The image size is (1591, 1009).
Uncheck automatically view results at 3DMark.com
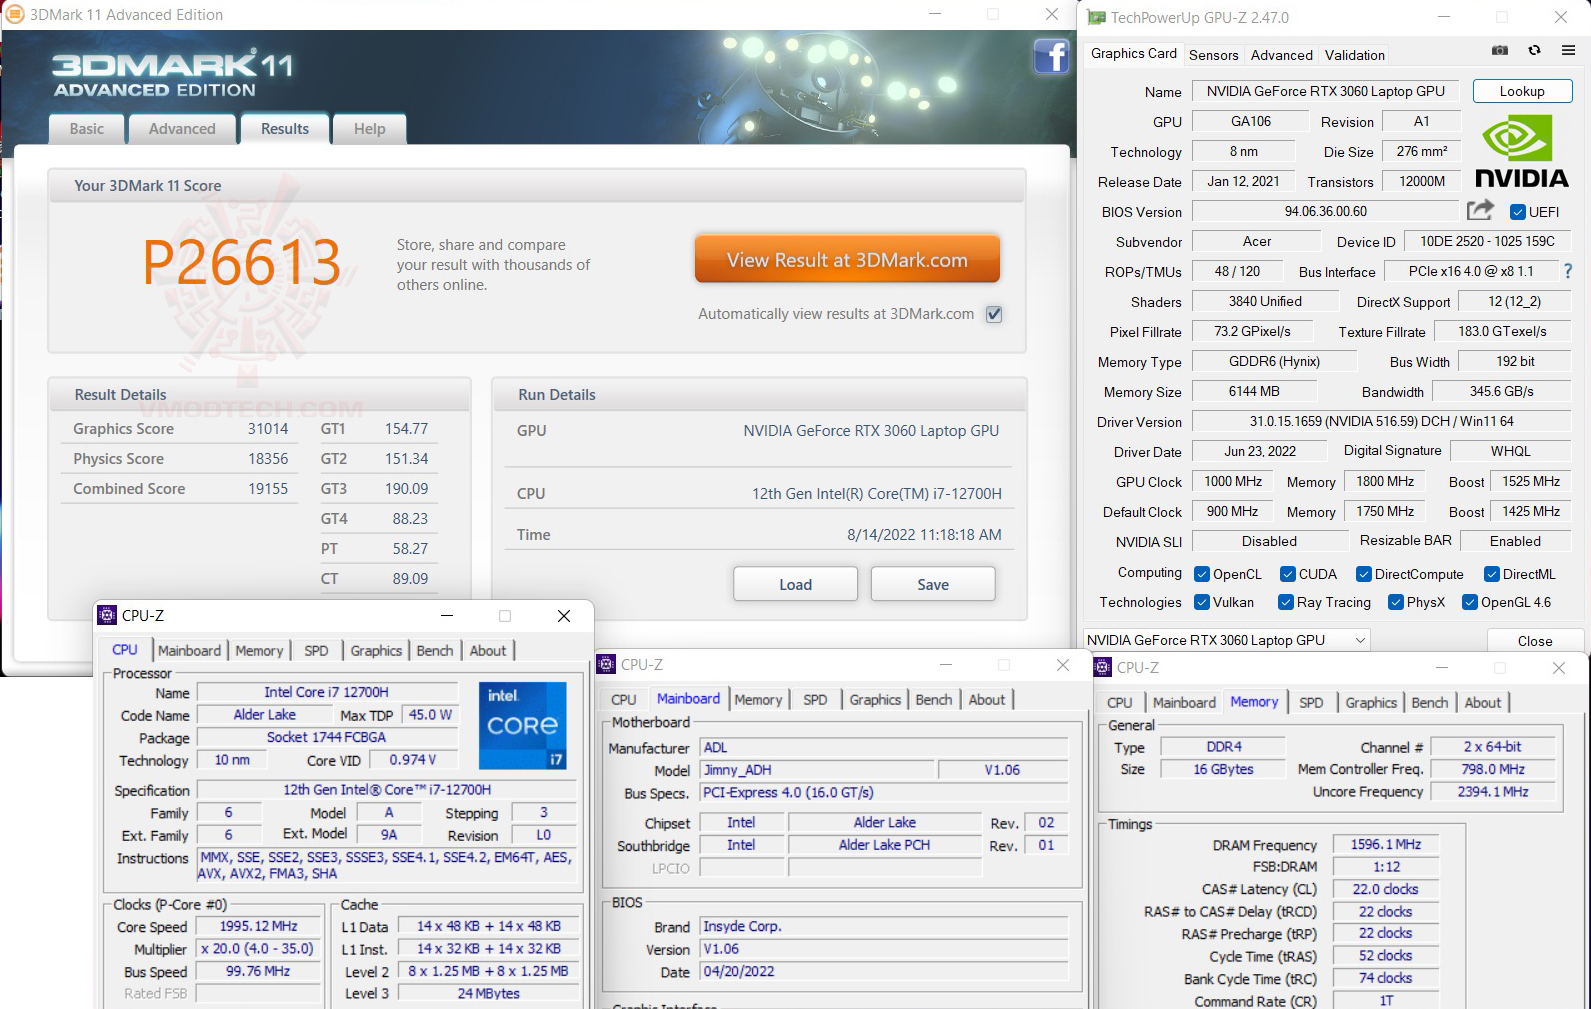click(994, 314)
